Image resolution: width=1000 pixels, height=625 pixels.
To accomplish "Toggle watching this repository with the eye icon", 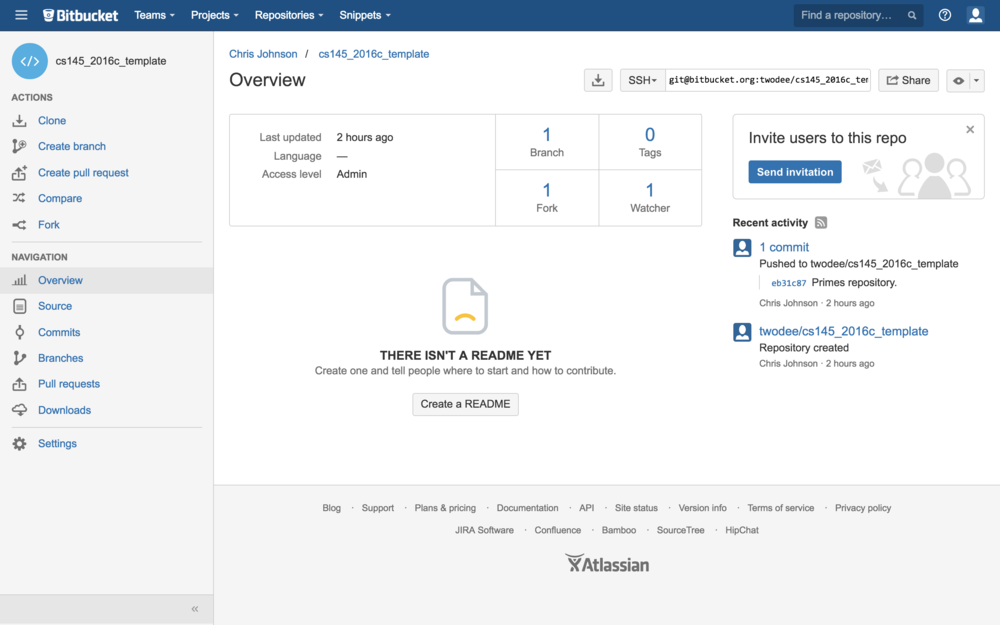I will point(958,81).
